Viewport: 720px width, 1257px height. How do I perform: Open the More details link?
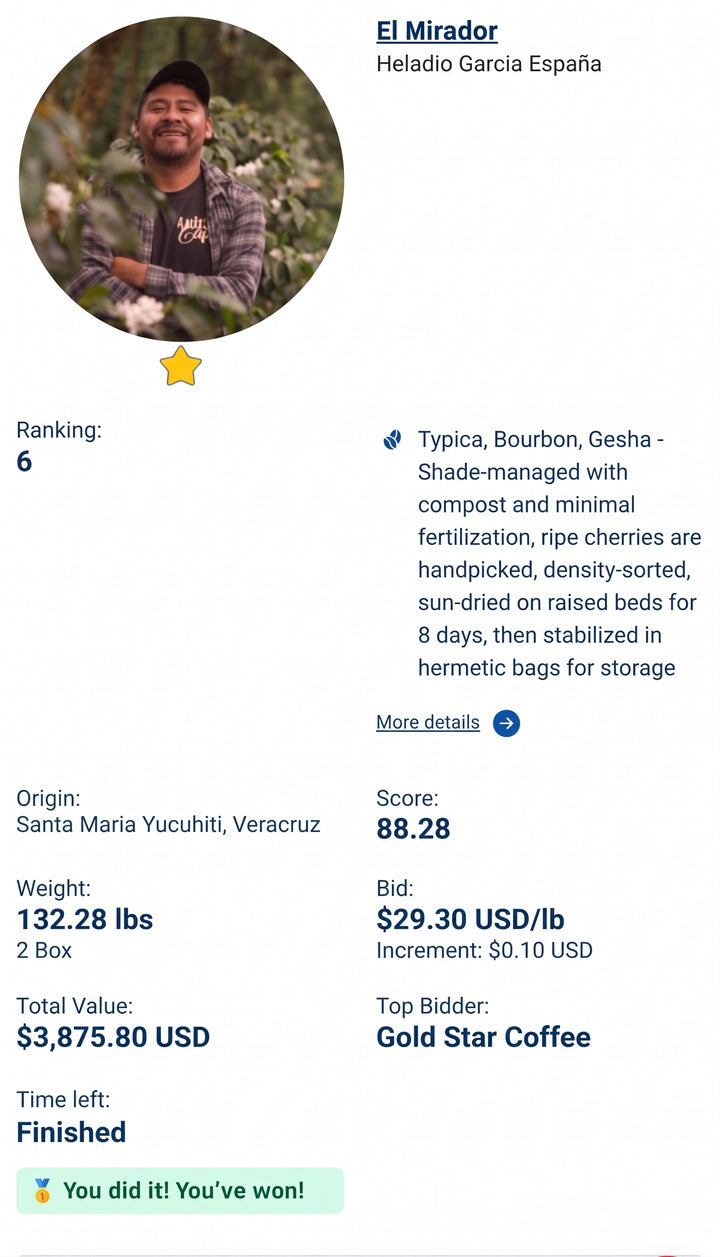coord(428,722)
